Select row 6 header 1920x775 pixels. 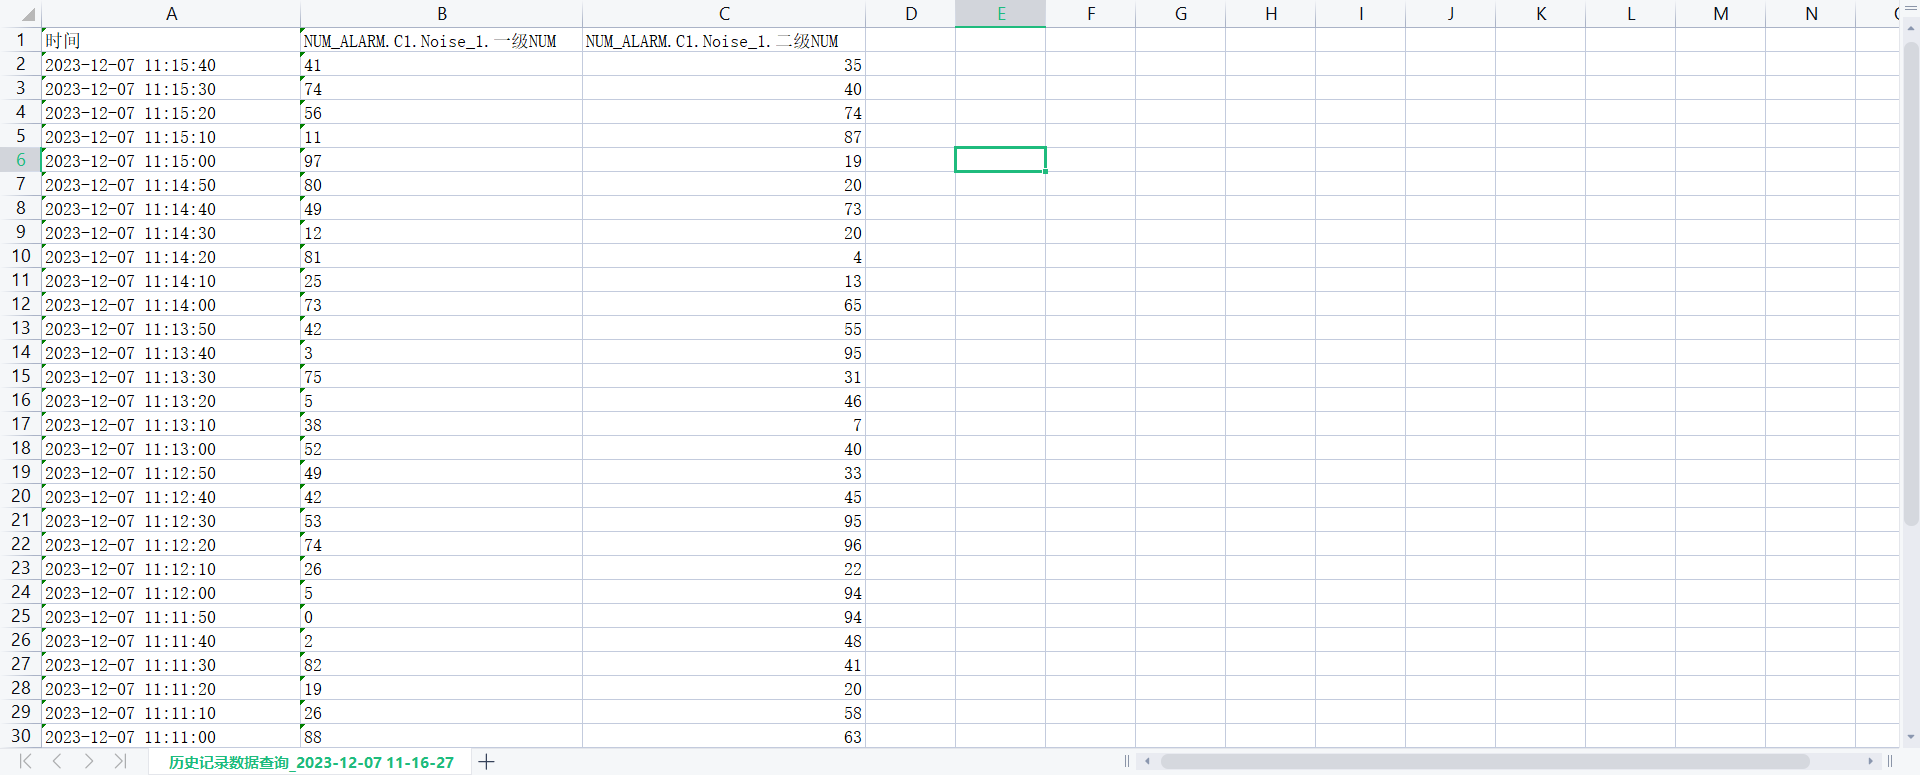[x=20, y=160]
